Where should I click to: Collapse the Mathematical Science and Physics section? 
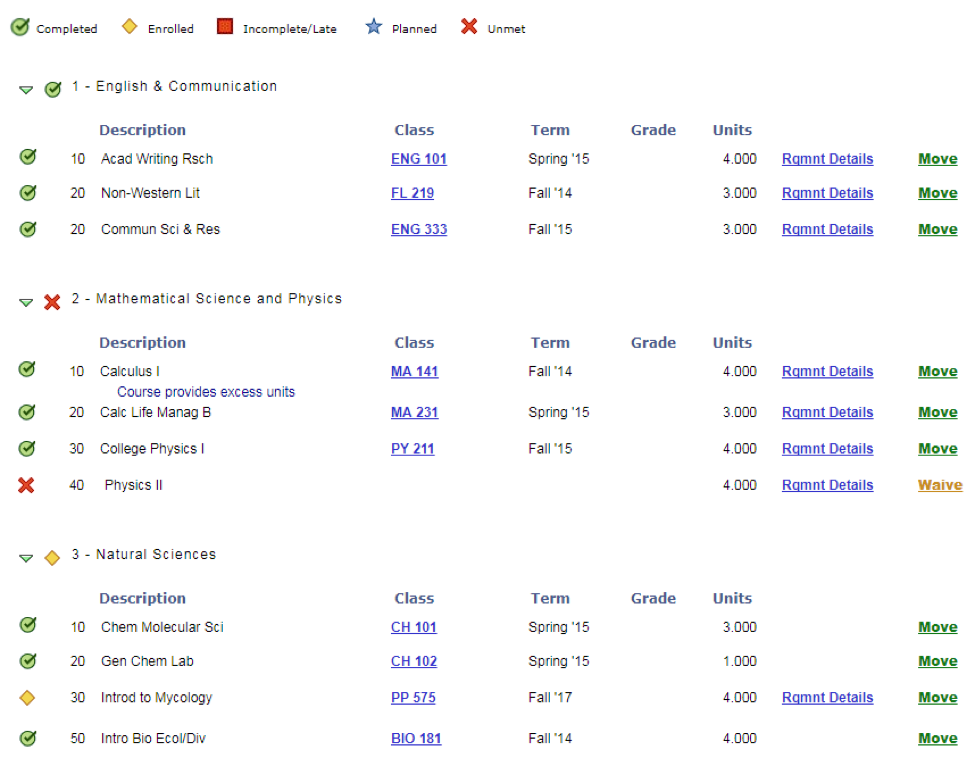(x=26, y=301)
